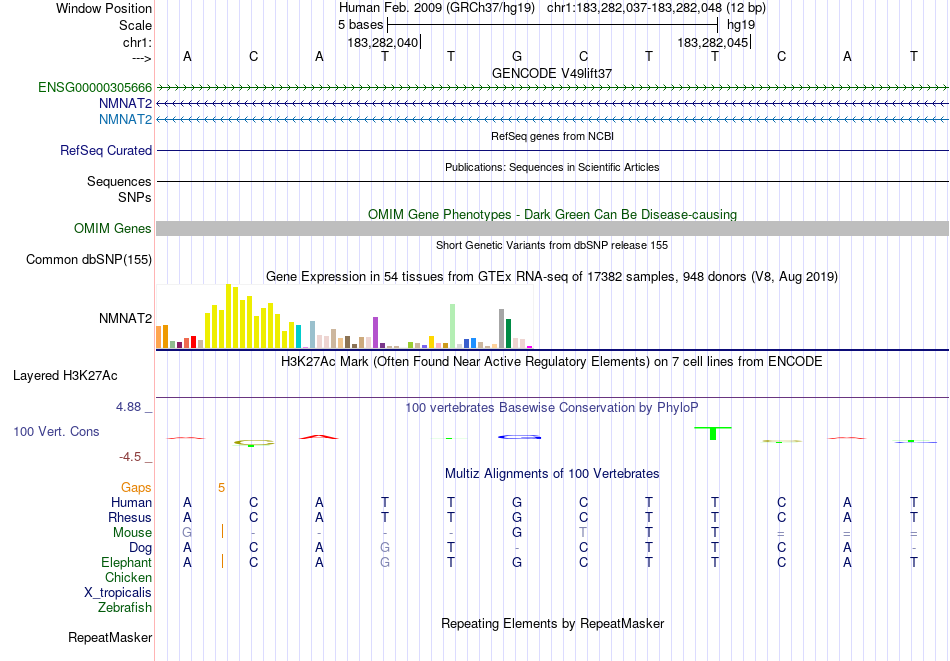Click the GTEx expression bar chart
This screenshot has height=661, width=950.
(x=344, y=316)
